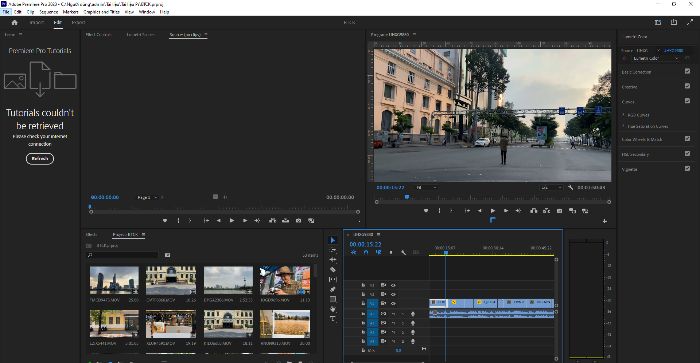Go to Out point in Program monitor

pyautogui.click(x=519, y=211)
